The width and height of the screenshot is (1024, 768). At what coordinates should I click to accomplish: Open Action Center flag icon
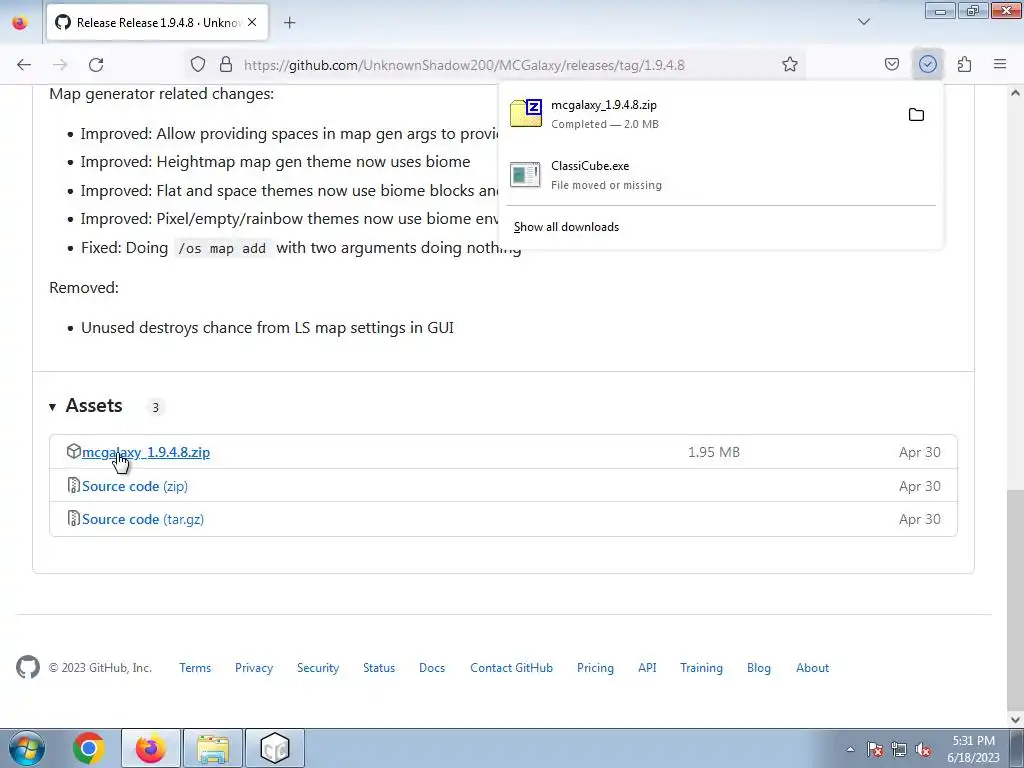(874, 749)
